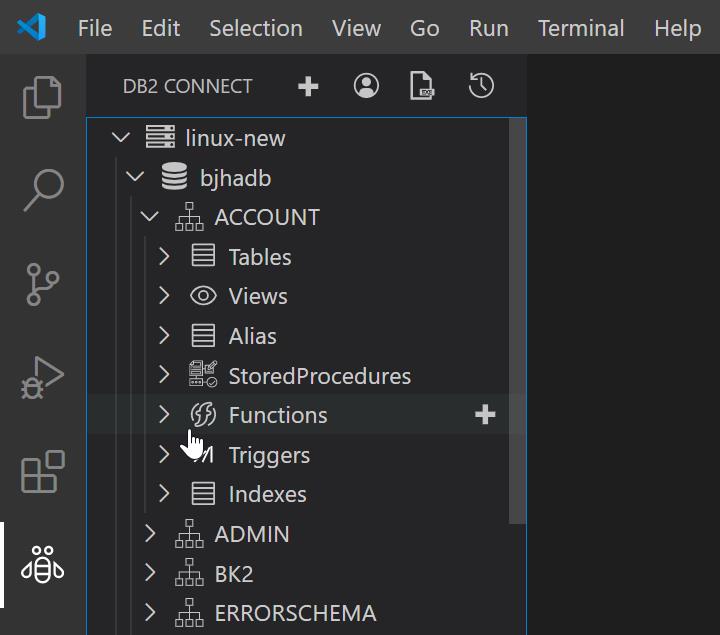Open the Source Control view
Screen dimensions: 720x635
coord(43,284)
